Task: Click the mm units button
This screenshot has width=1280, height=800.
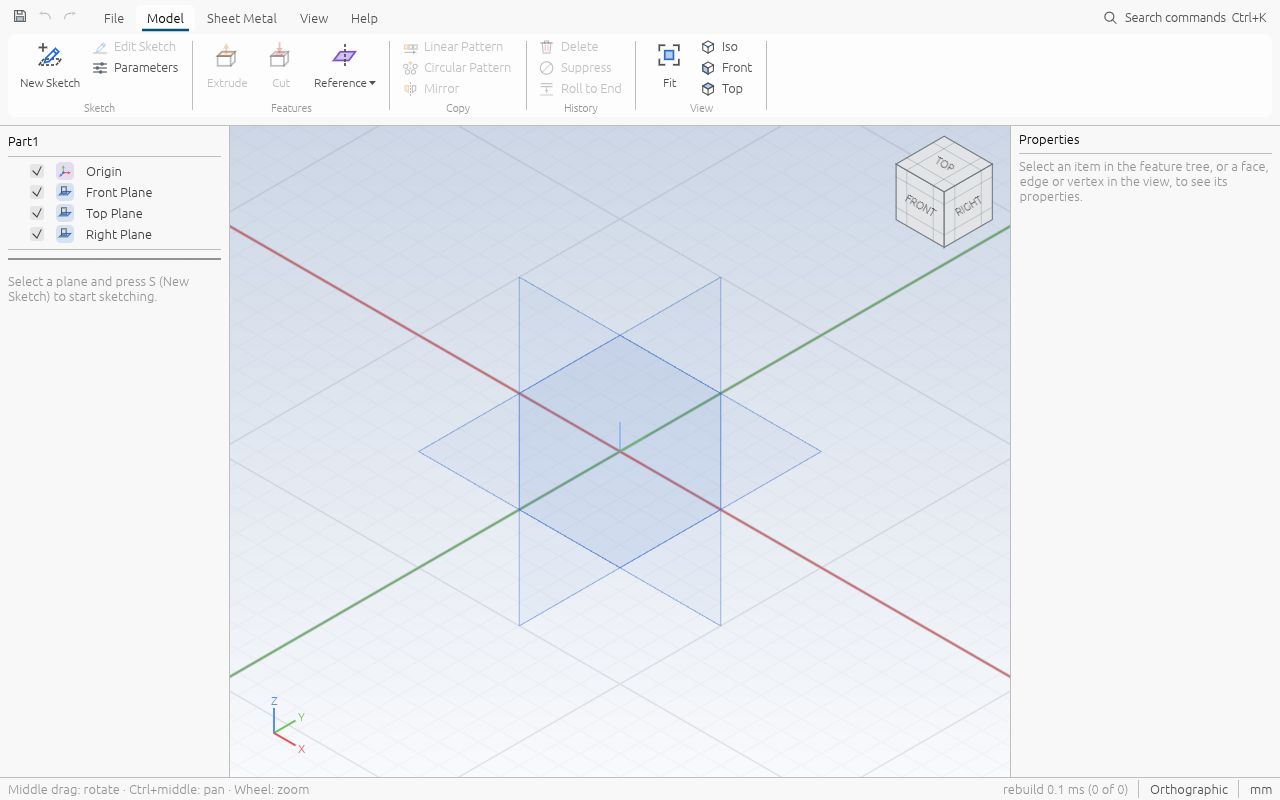Action: click(x=1260, y=789)
